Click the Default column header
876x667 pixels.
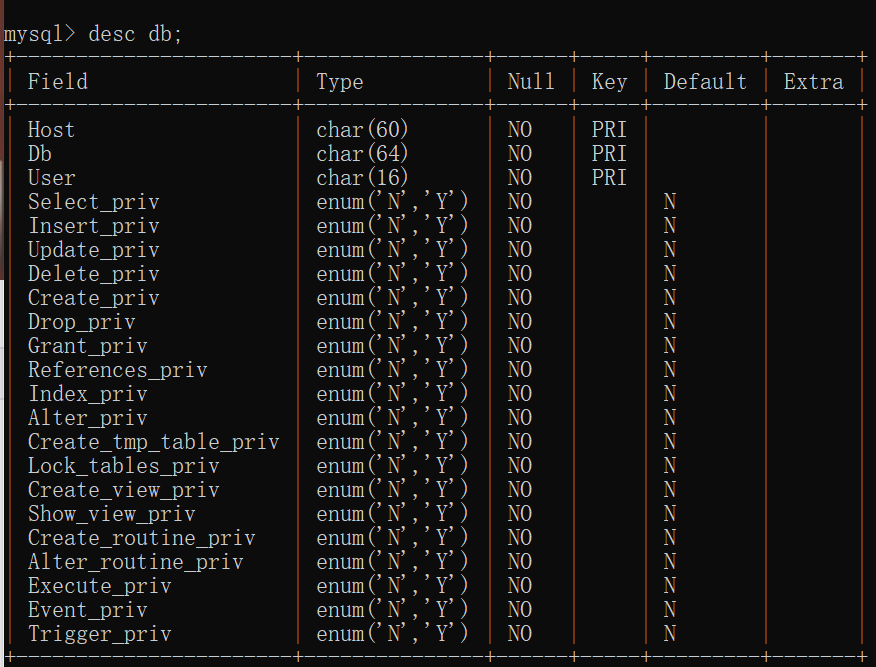coord(705,82)
